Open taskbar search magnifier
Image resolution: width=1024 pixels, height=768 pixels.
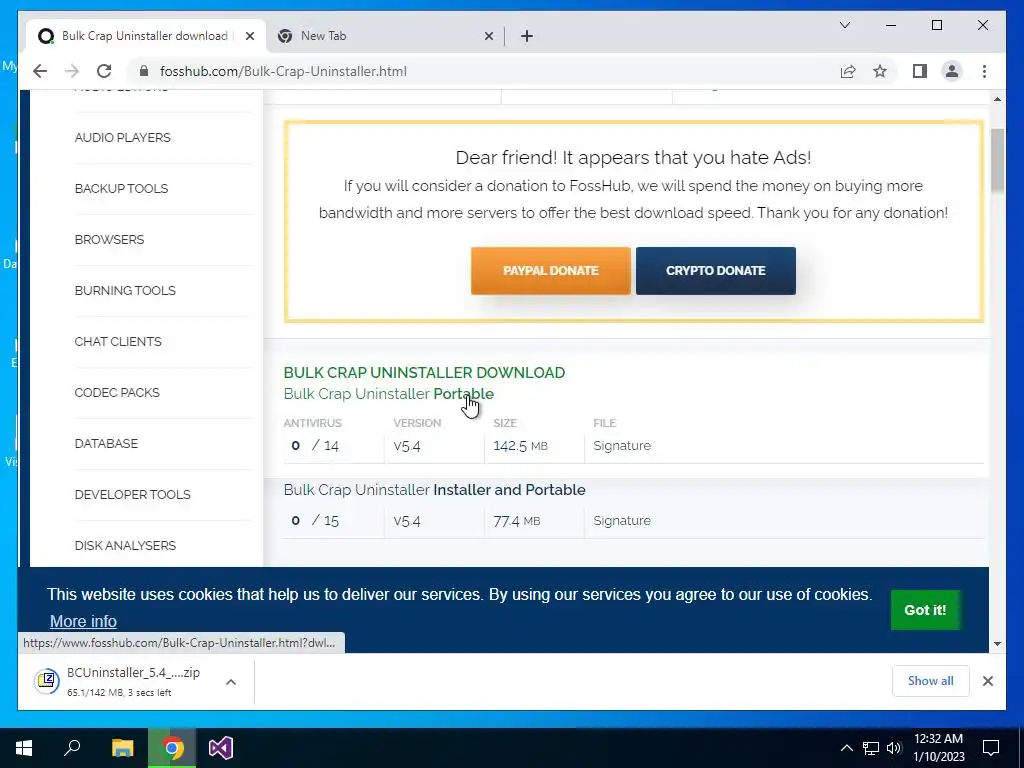(72, 748)
